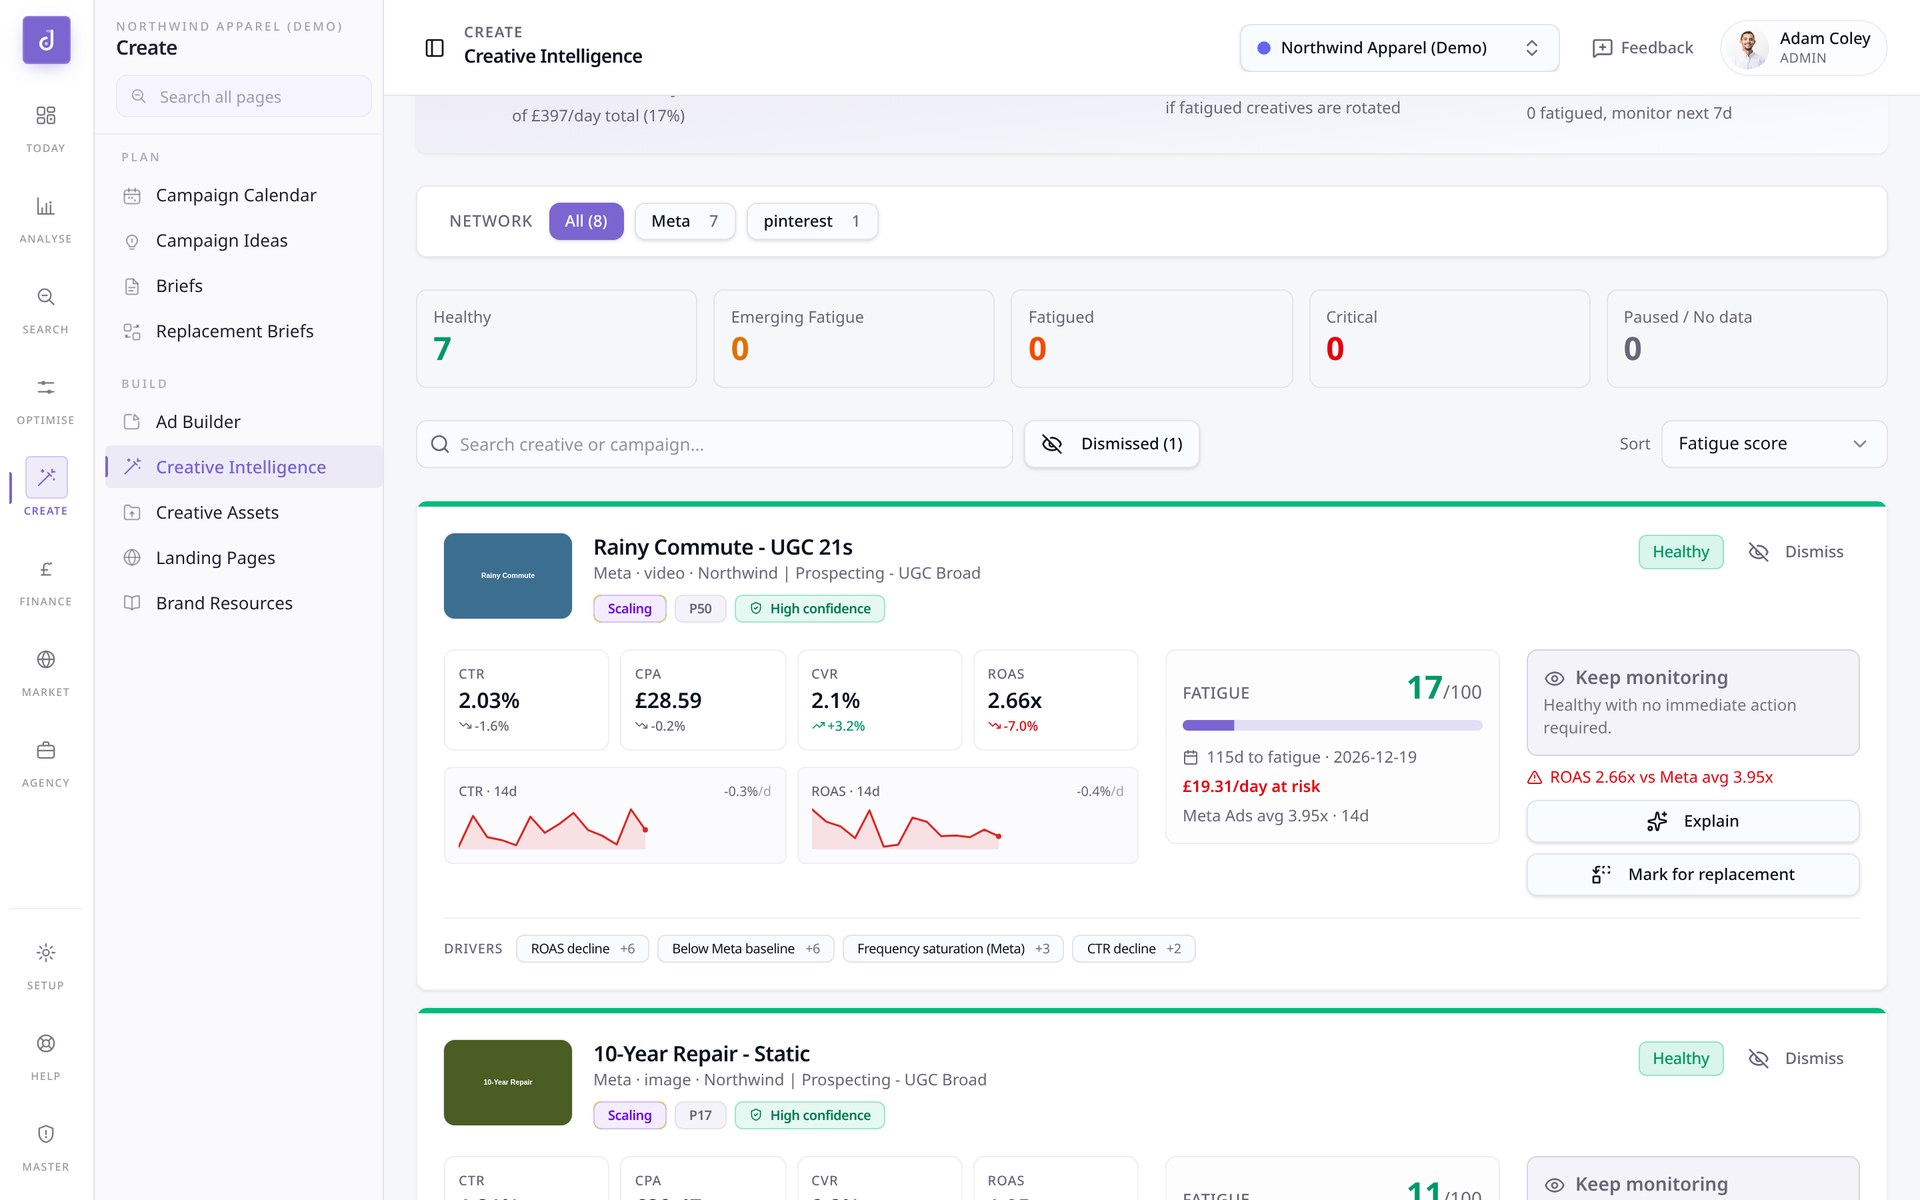Dismiss the 10-Year Repair creative
1920x1200 pixels.
click(x=1796, y=1059)
